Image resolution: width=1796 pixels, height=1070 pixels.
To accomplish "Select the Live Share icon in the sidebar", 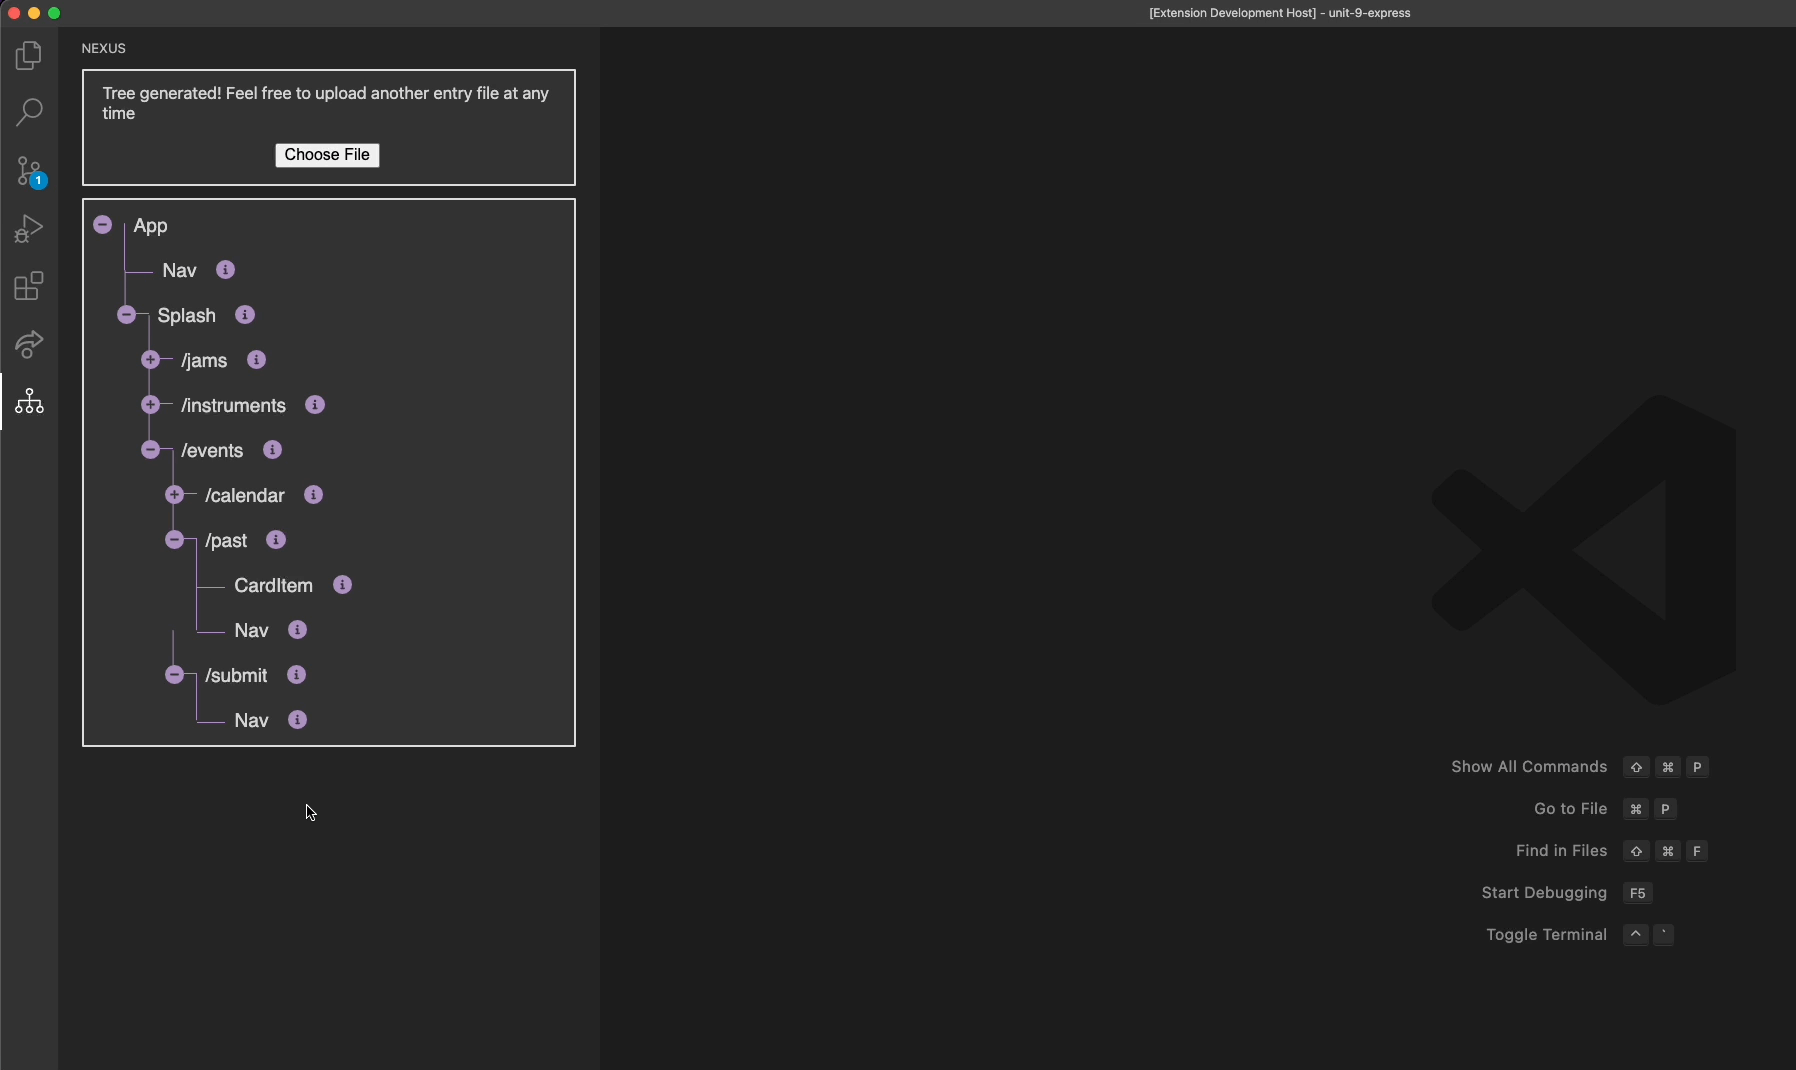I will (x=29, y=344).
